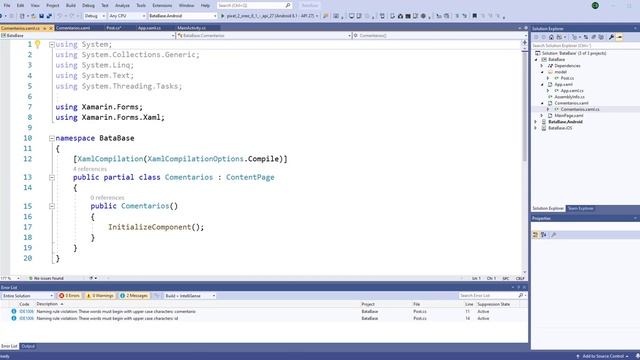Click the lightbulb quick actions icon on line 1
The image size is (640, 360).
[x=38, y=44]
